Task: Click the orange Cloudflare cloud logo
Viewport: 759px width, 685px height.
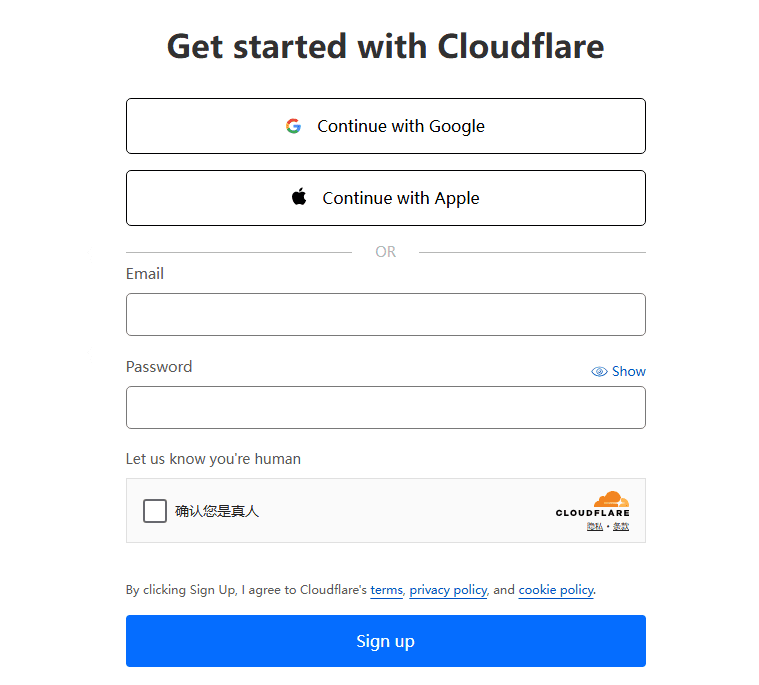Action: [x=610, y=499]
